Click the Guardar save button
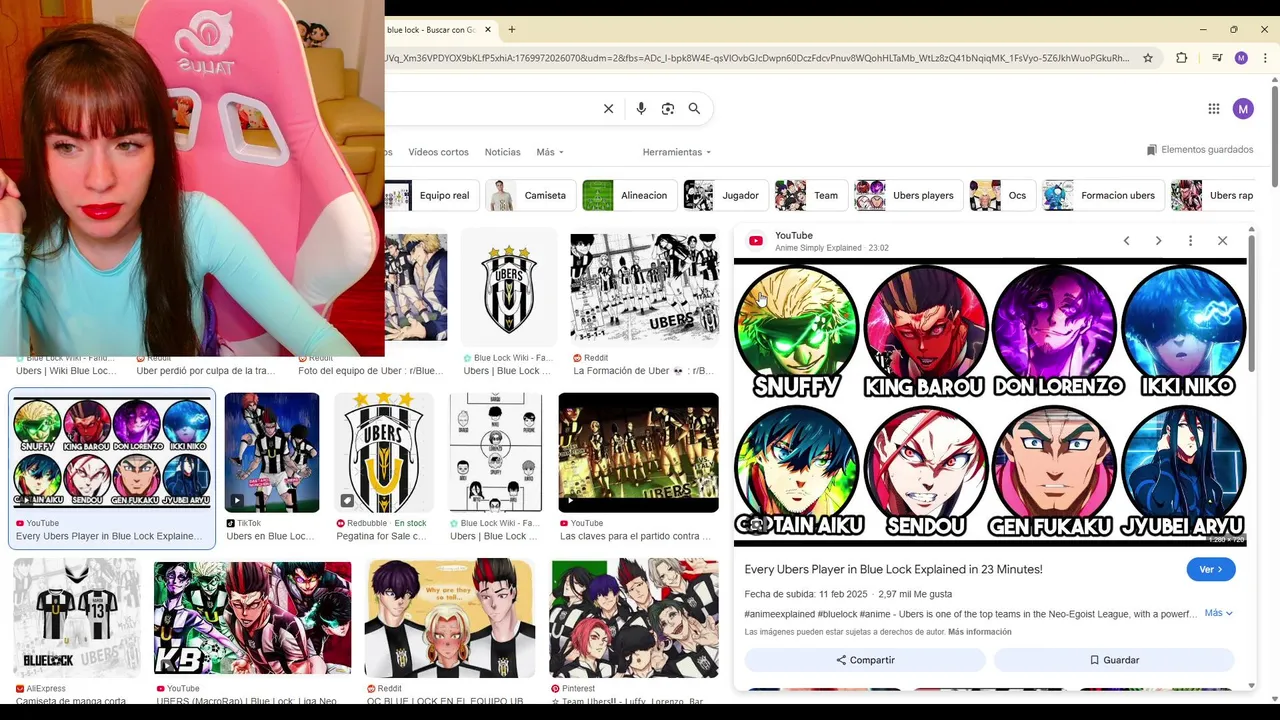The width and height of the screenshot is (1280, 720). pyautogui.click(x=1114, y=660)
